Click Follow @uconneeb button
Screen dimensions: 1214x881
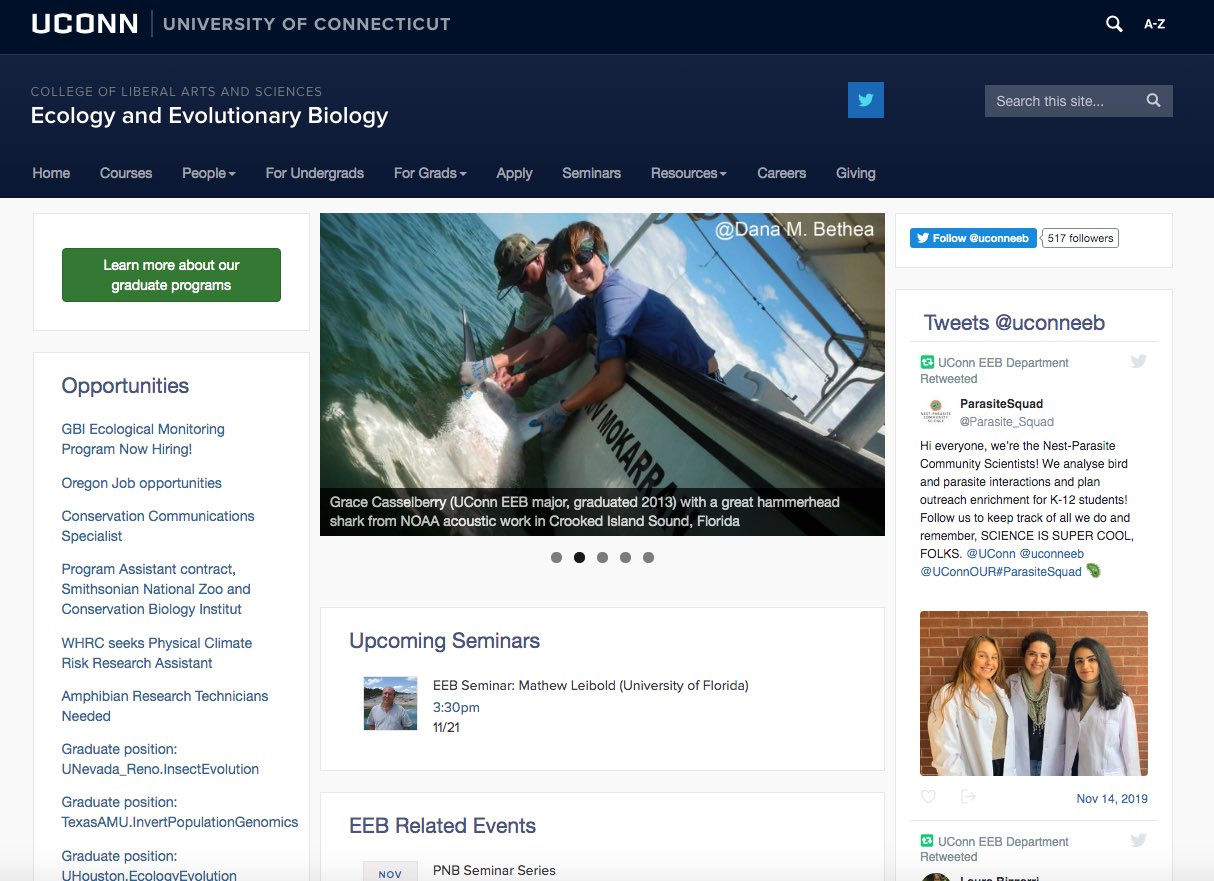pos(971,238)
